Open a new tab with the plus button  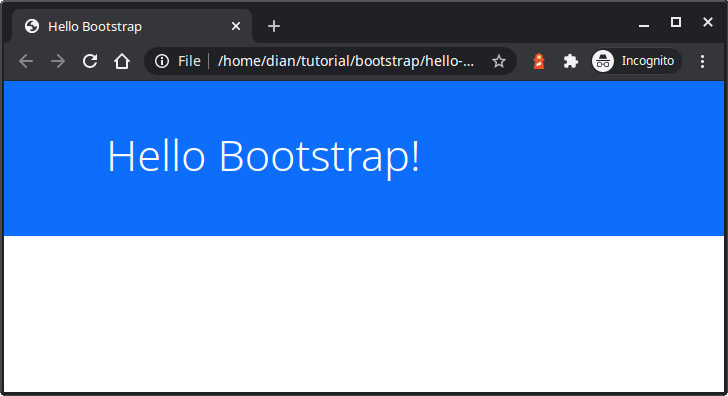coord(274,26)
